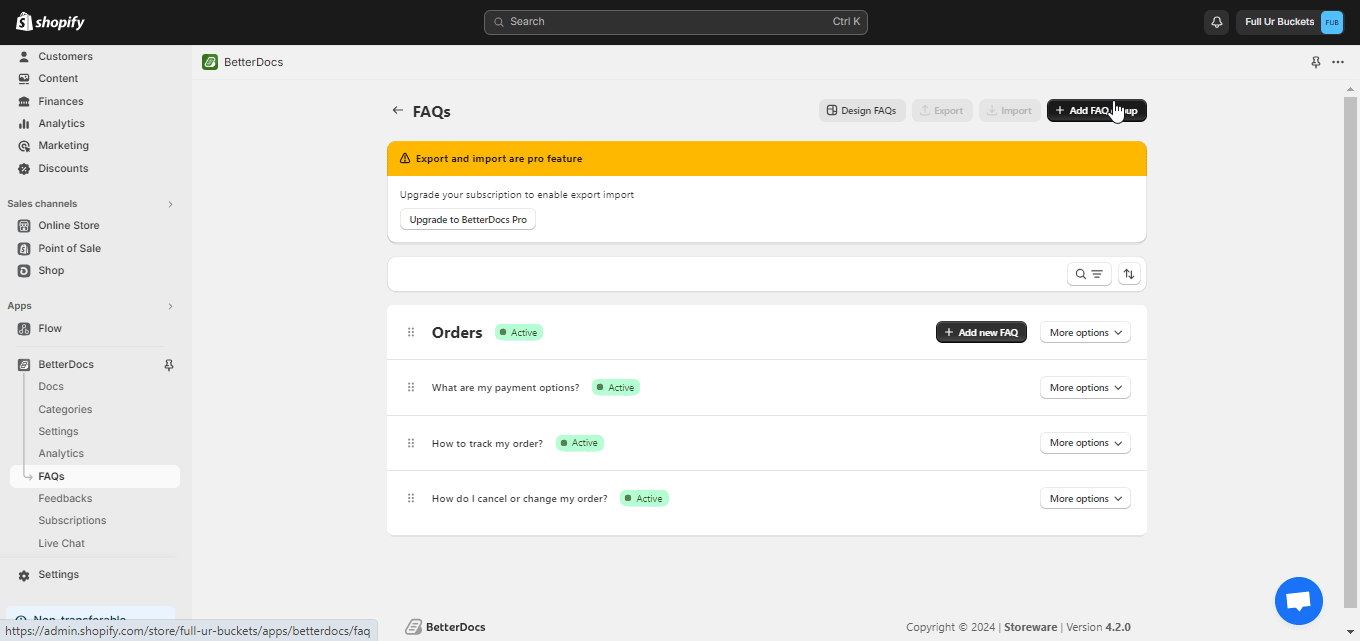
Task: Expand More options for 'How to track my order?'
Action: [1085, 442]
